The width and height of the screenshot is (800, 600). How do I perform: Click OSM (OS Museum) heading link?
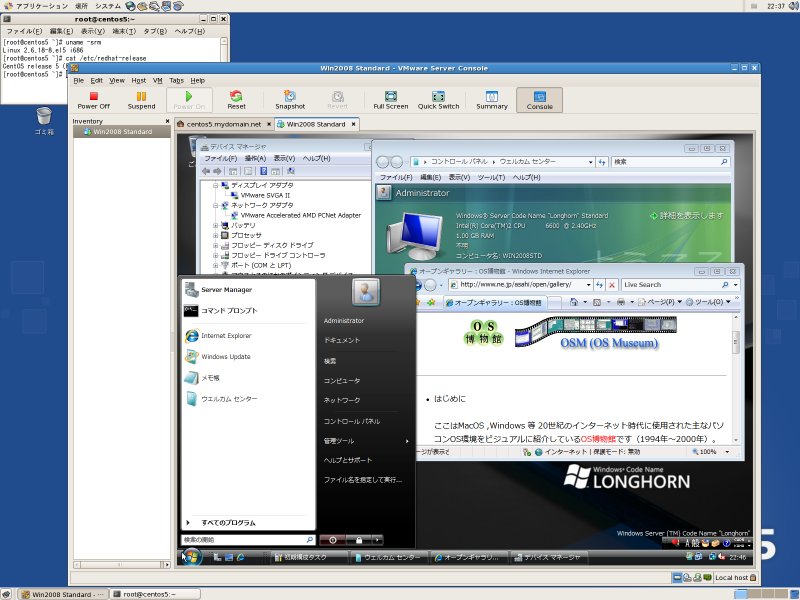coord(609,343)
